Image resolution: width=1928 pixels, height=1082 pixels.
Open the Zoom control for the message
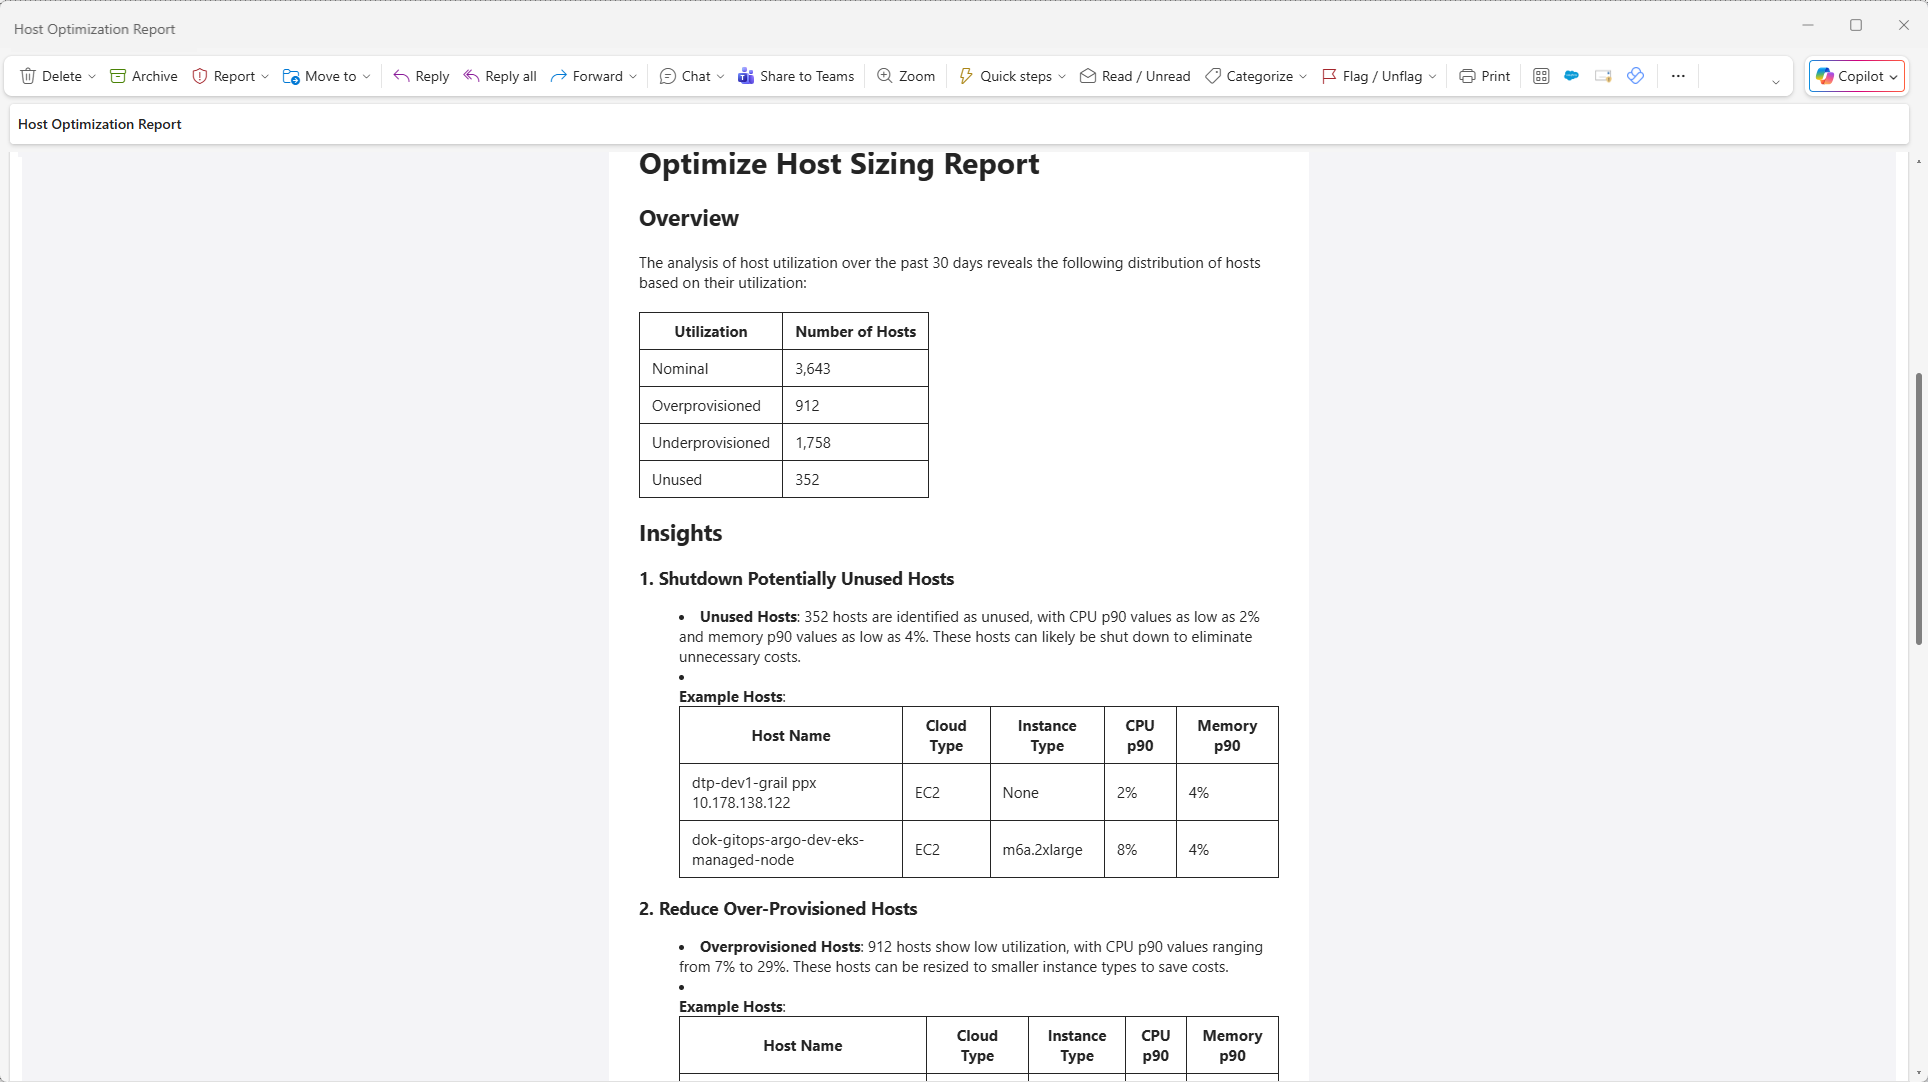905,76
